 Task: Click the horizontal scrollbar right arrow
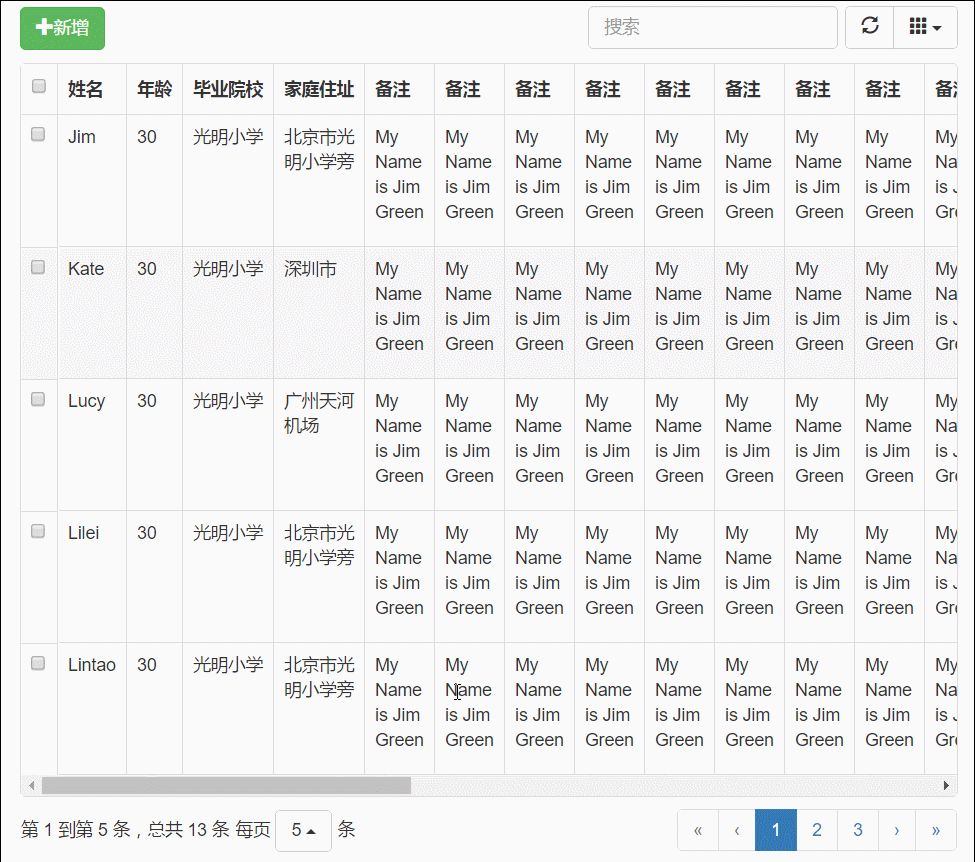(946, 786)
